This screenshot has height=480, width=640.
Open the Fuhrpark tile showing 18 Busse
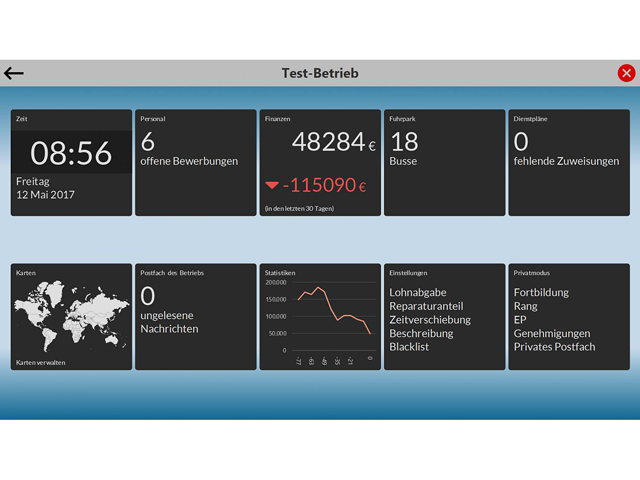pos(444,162)
